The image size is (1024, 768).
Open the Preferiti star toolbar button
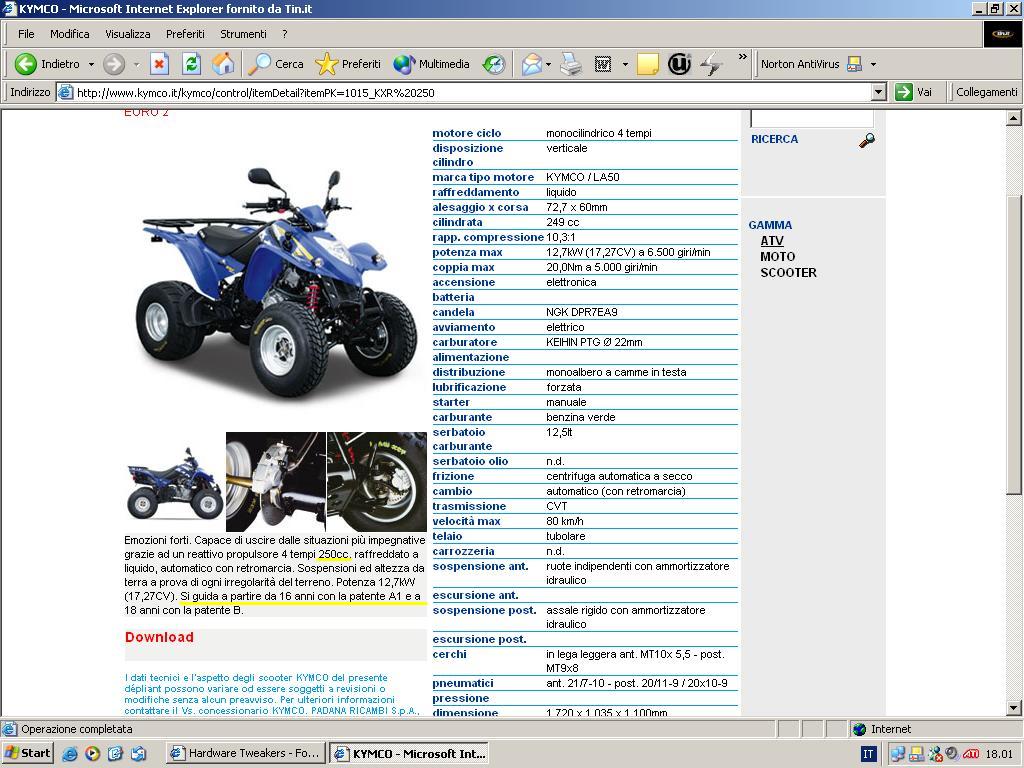pyautogui.click(x=348, y=64)
